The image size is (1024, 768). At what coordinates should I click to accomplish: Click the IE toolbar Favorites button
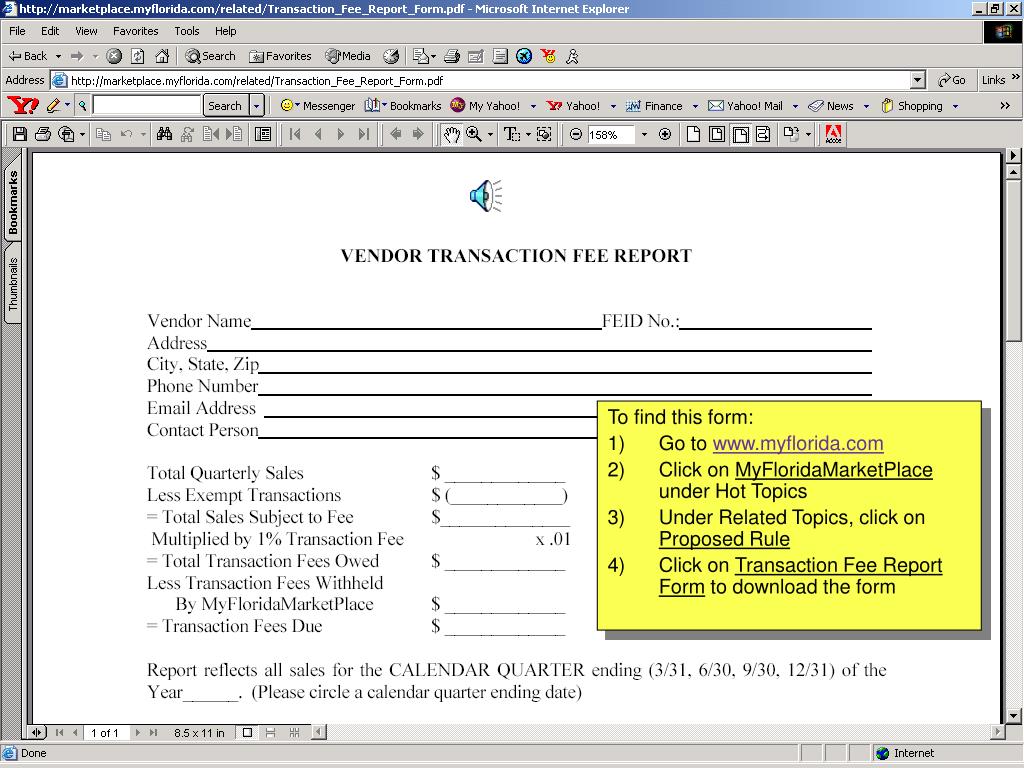pyautogui.click(x=281, y=56)
